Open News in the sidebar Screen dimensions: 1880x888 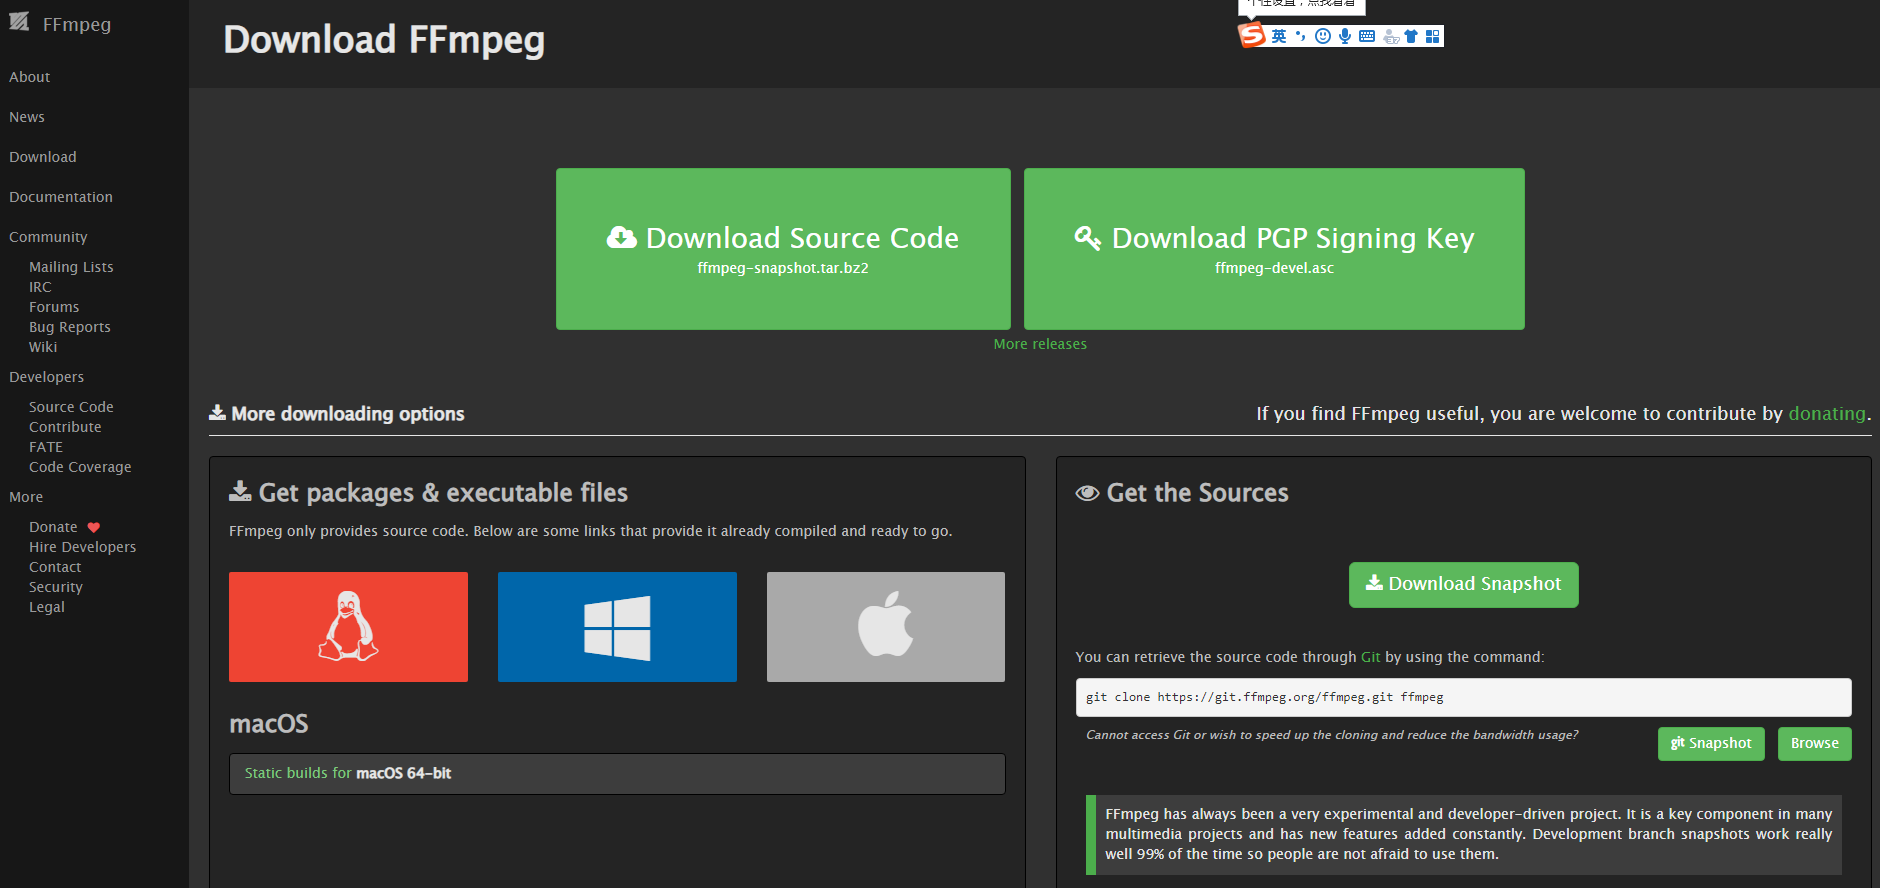27,117
